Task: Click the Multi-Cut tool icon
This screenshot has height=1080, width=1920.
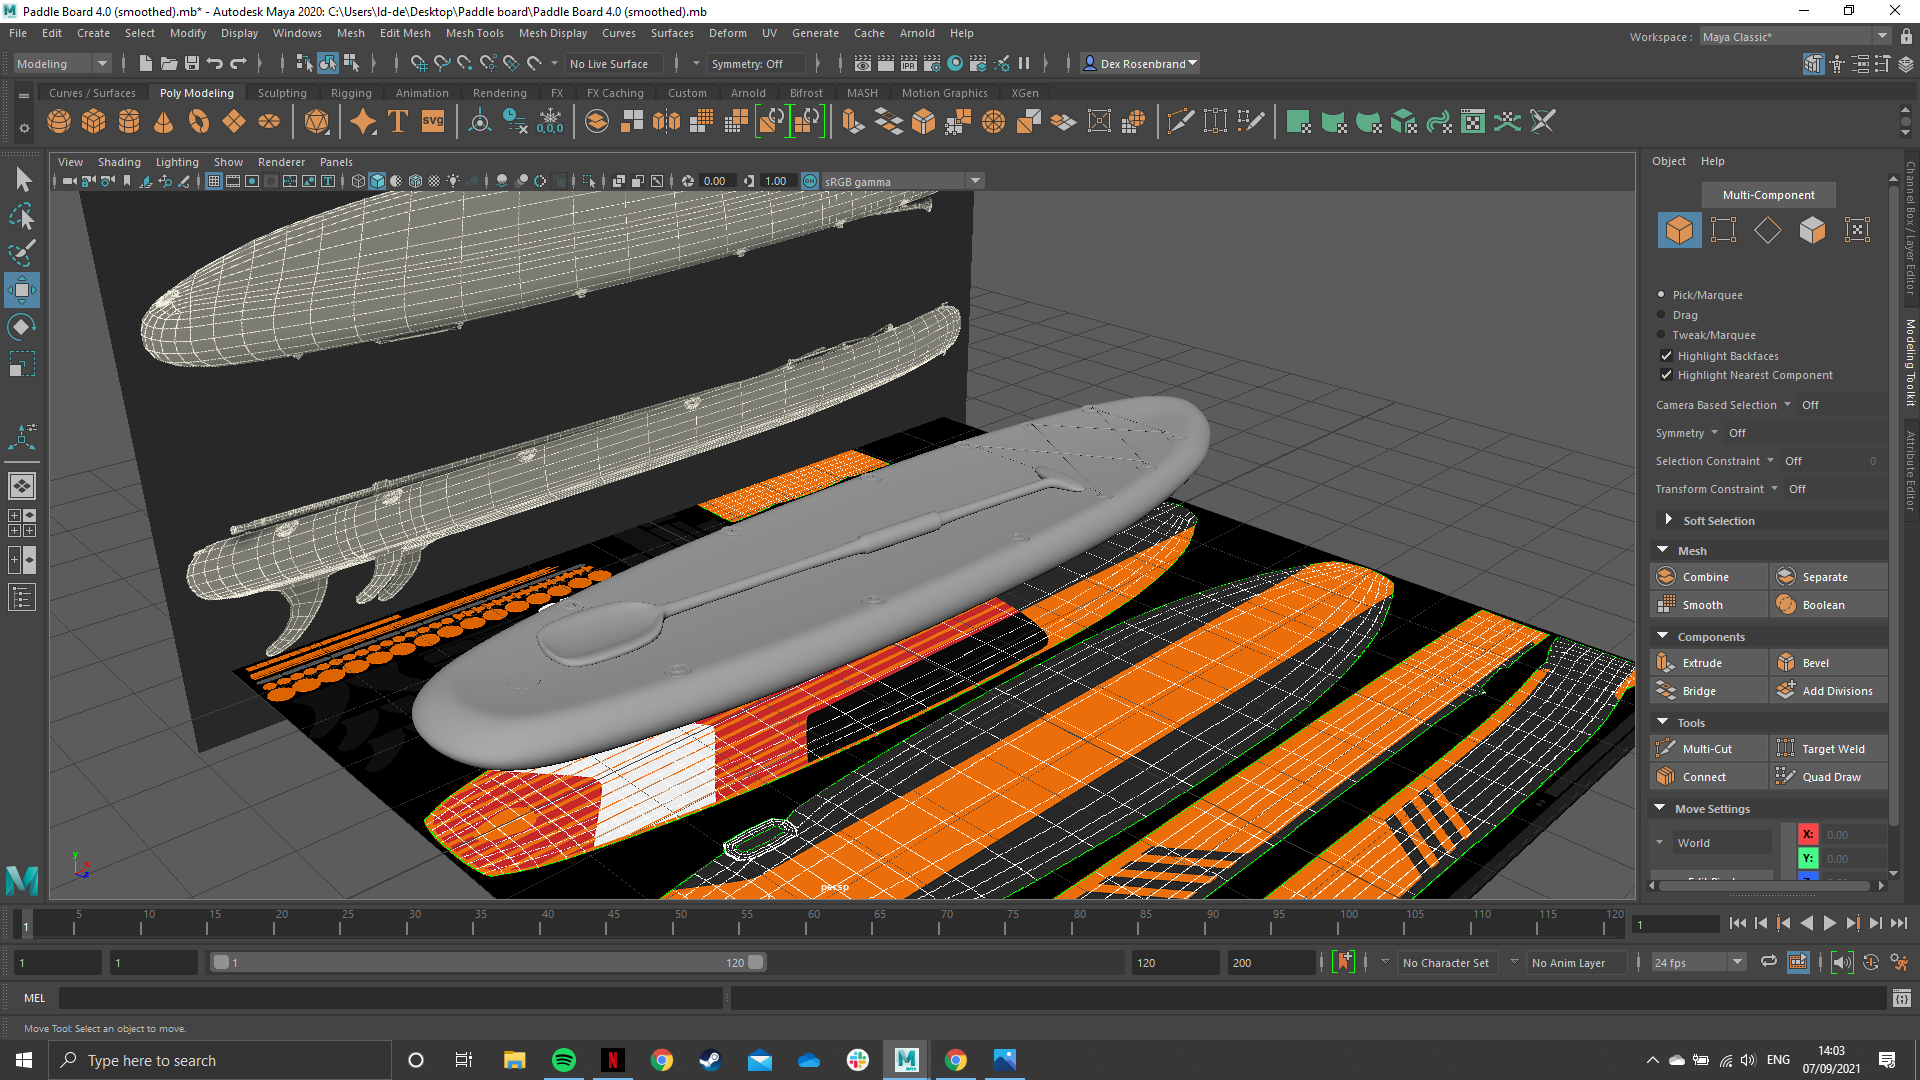Action: tap(1666, 748)
